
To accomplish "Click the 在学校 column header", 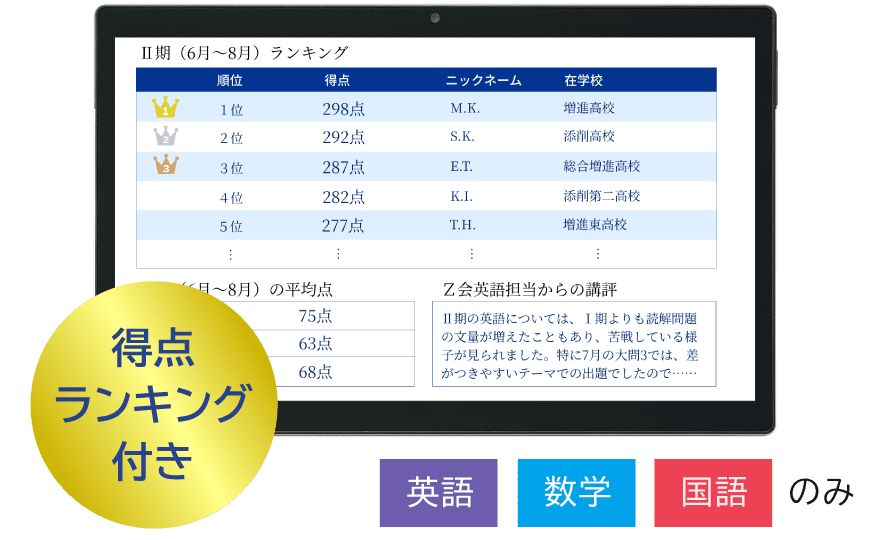I will [584, 80].
